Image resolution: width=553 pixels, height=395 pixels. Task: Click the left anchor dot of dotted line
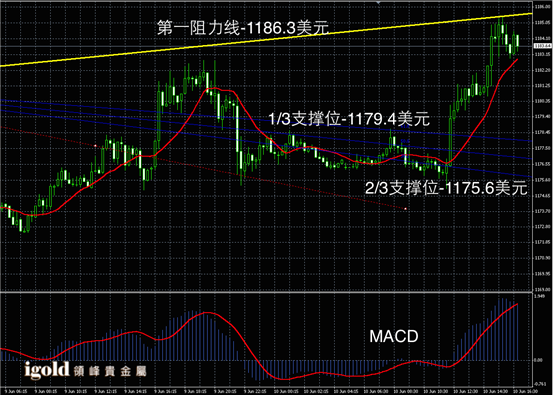(x=95, y=145)
